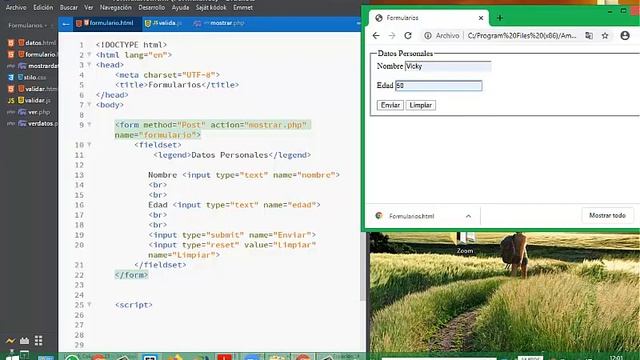Open the Extension Manager brick icon
This screenshot has height=360, width=640.
24,340
